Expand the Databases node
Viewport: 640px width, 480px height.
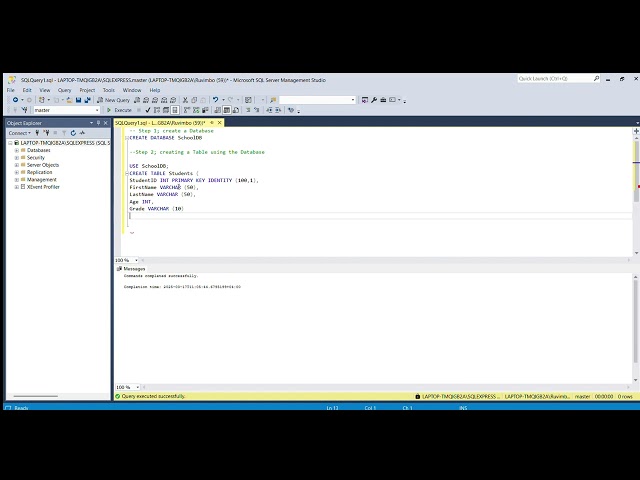coord(17,151)
